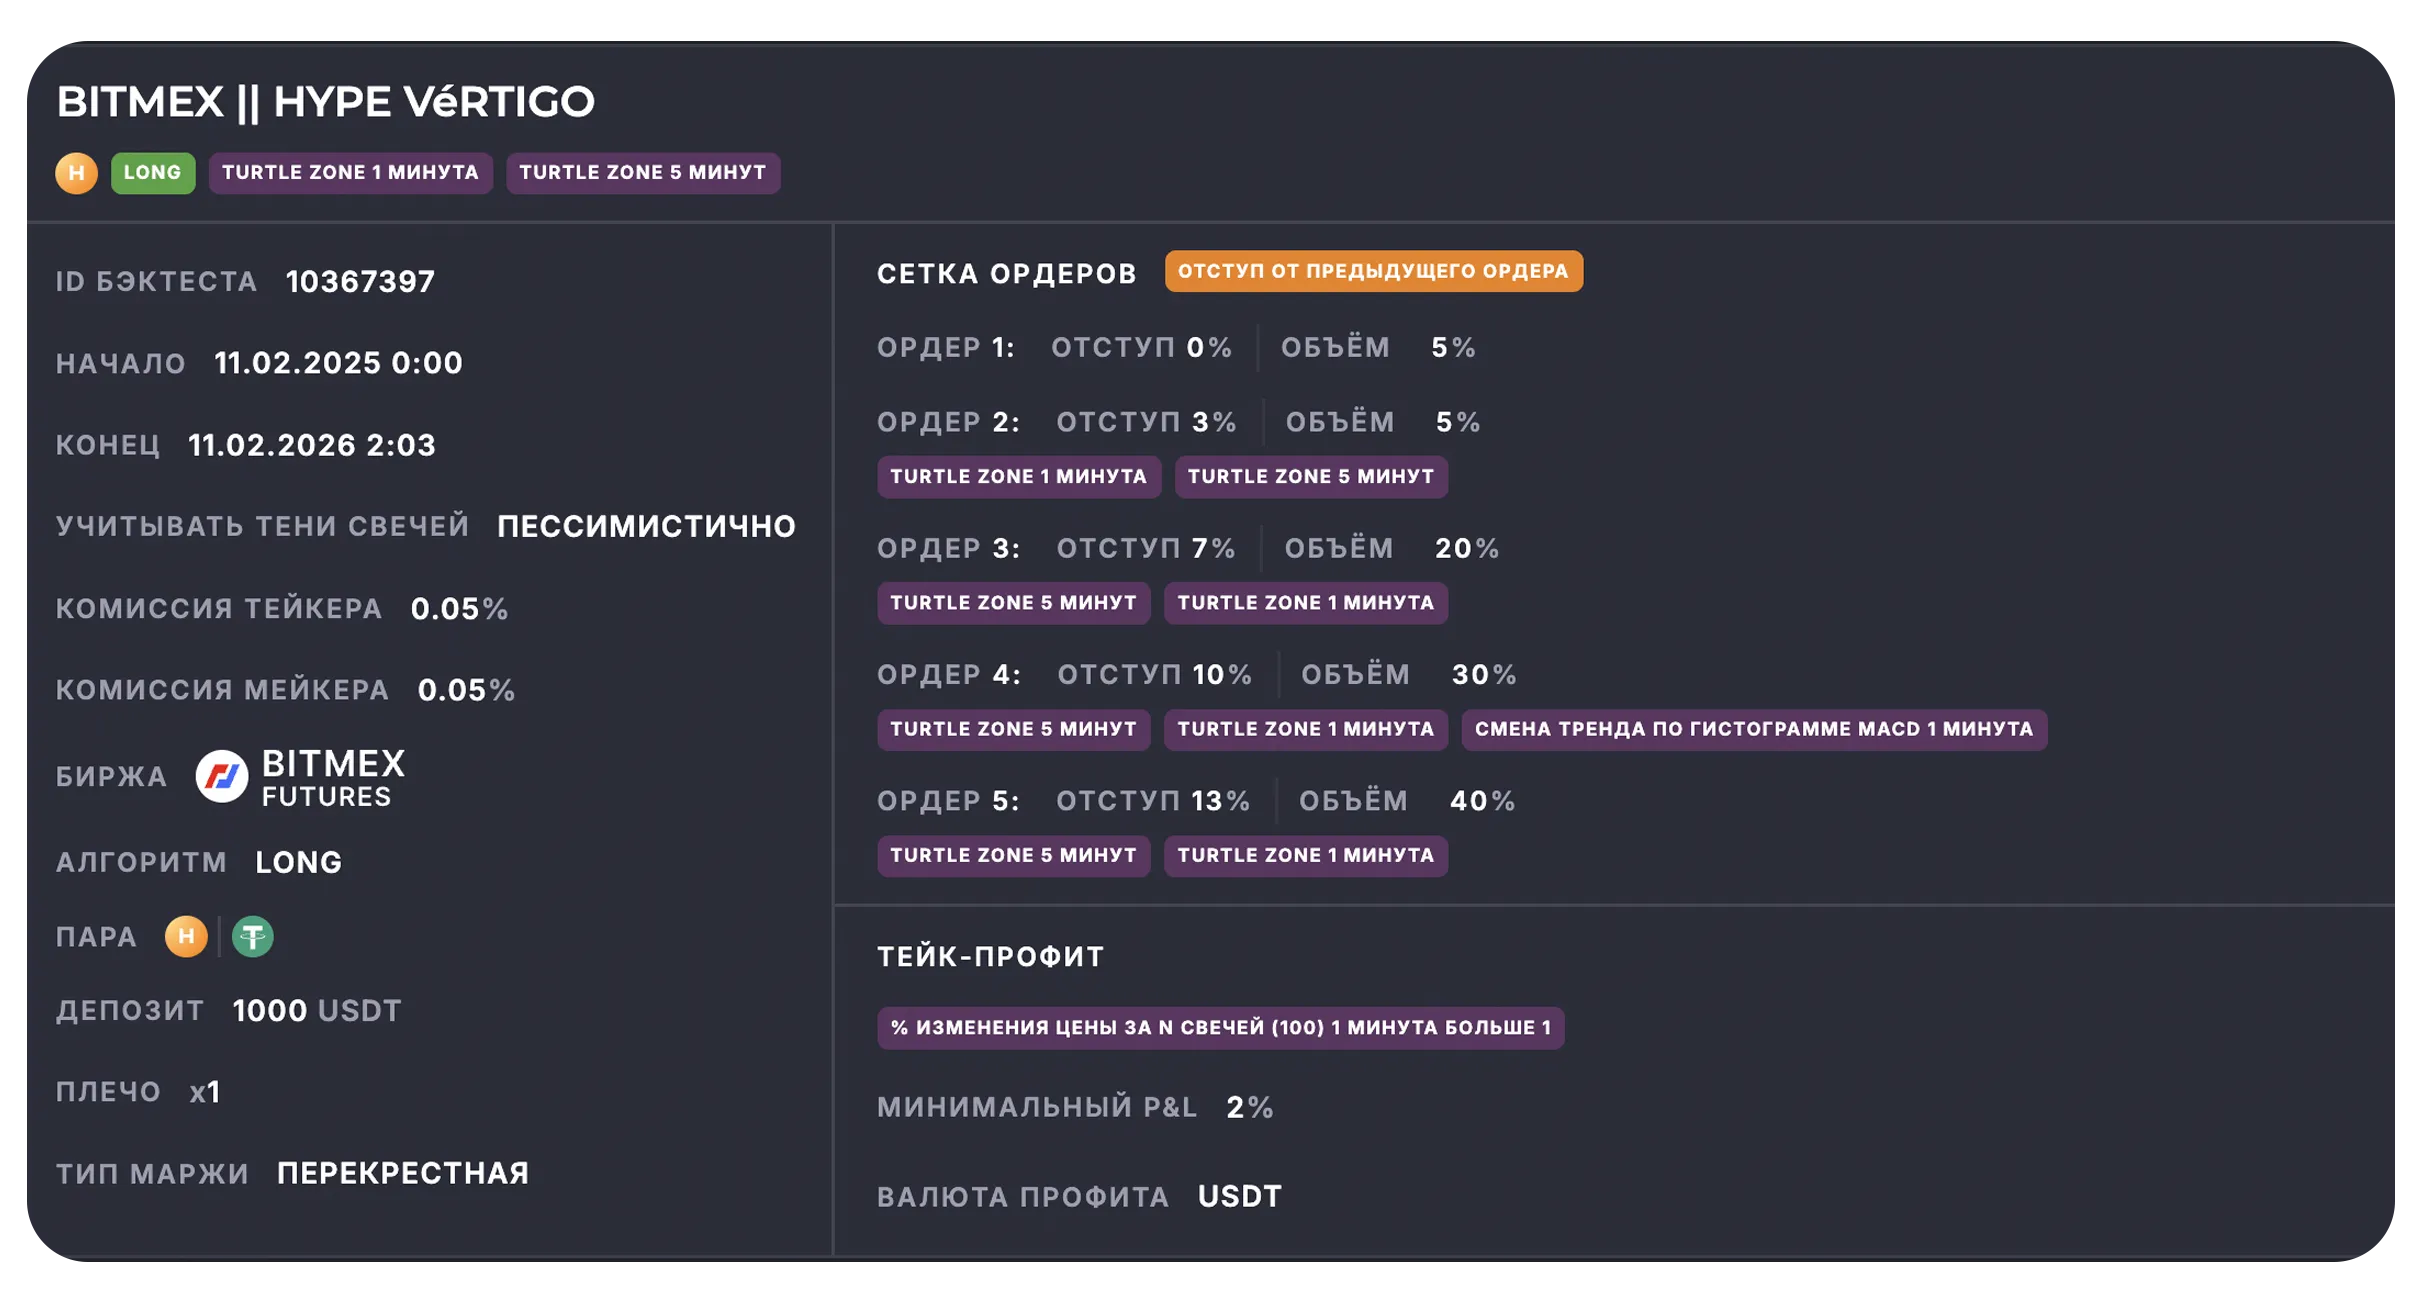The width and height of the screenshot is (2423, 1295).
Task: Click the LONG green badge in header
Action: [x=152, y=172]
